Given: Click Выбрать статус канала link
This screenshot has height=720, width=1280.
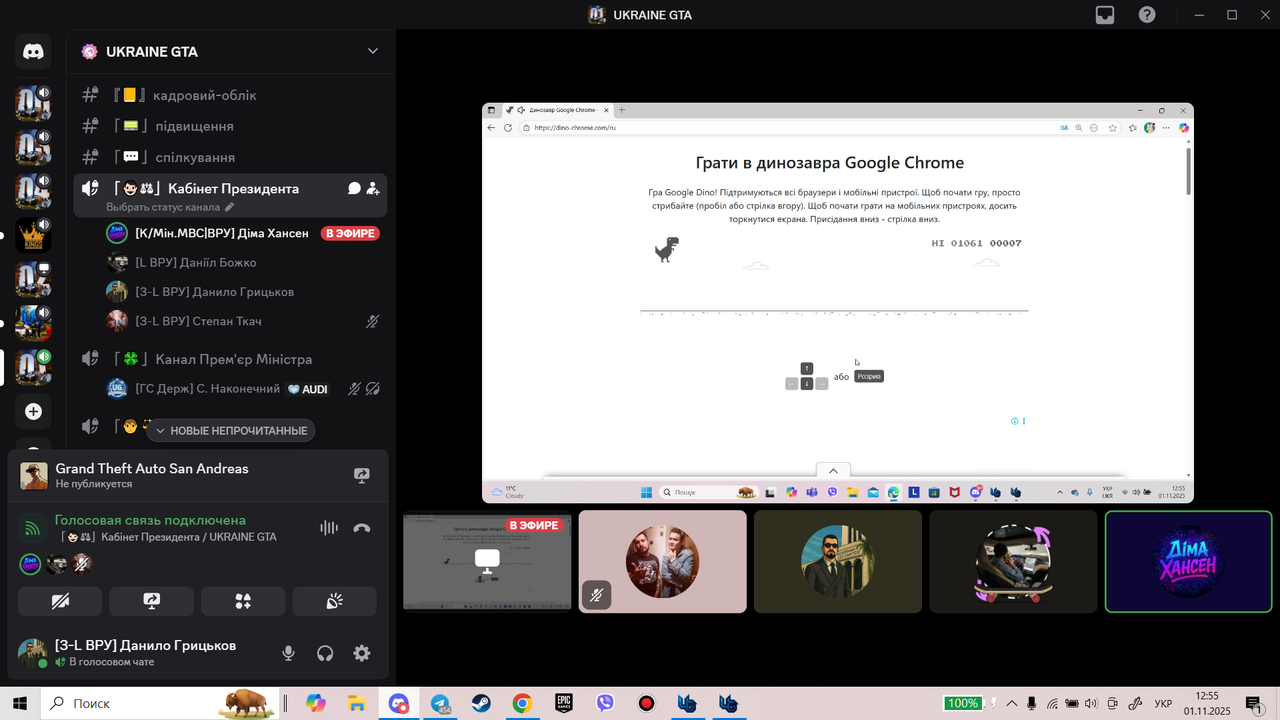Looking at the screenshot, I should click(163, 207).
